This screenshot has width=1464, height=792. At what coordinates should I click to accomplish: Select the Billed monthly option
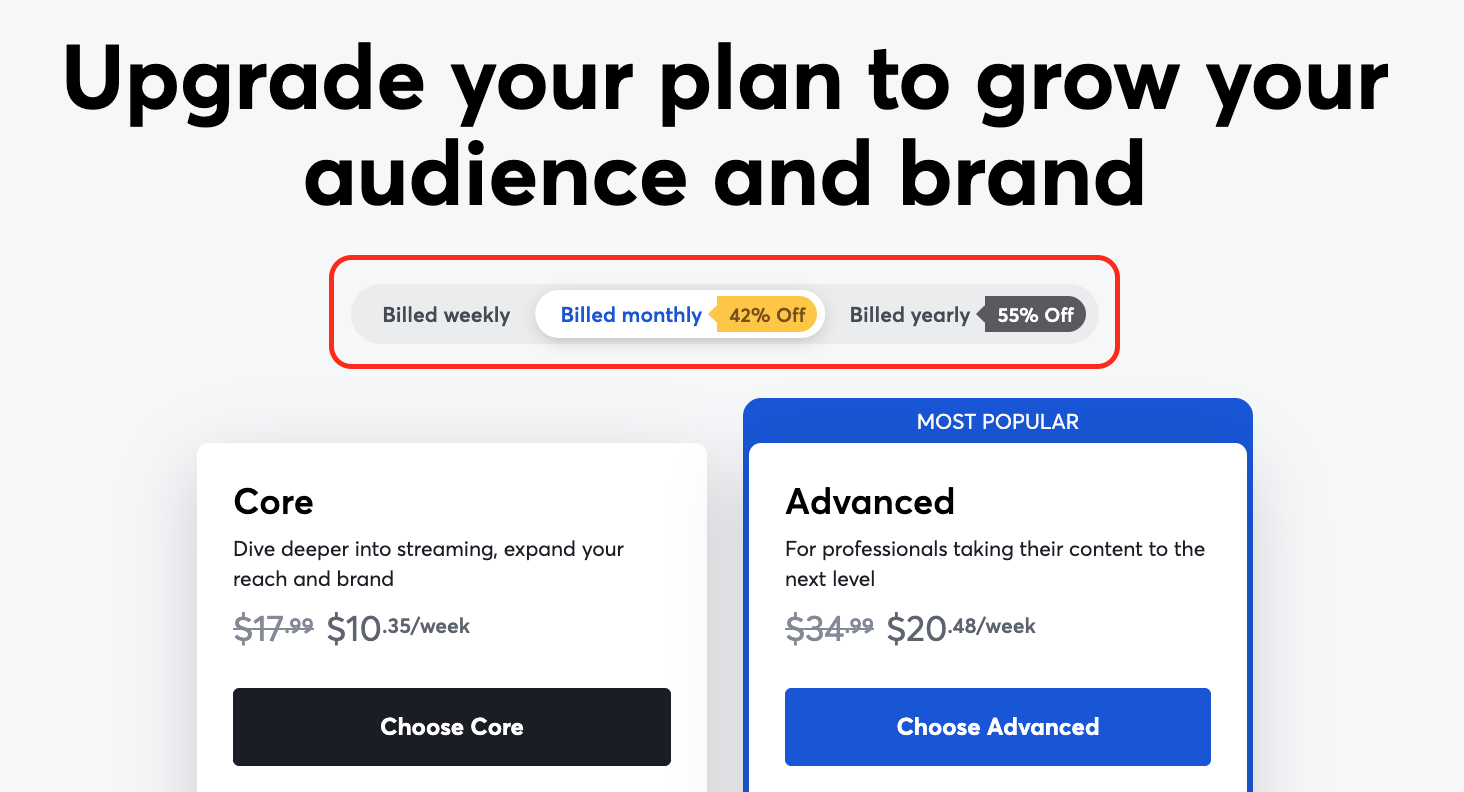[631, 315]
